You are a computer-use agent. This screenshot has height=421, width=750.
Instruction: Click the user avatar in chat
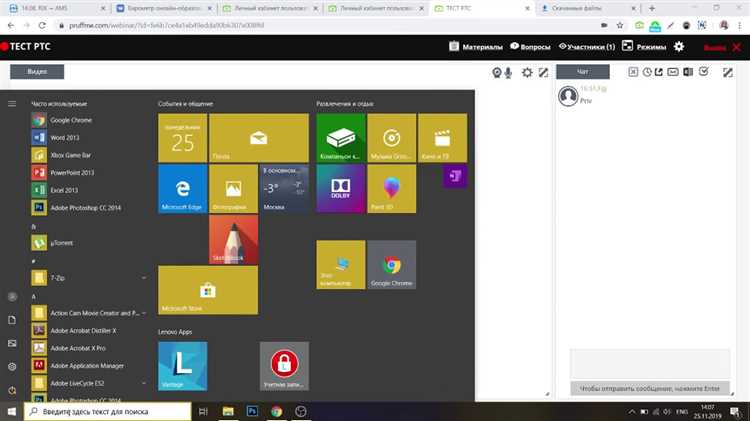568,96
